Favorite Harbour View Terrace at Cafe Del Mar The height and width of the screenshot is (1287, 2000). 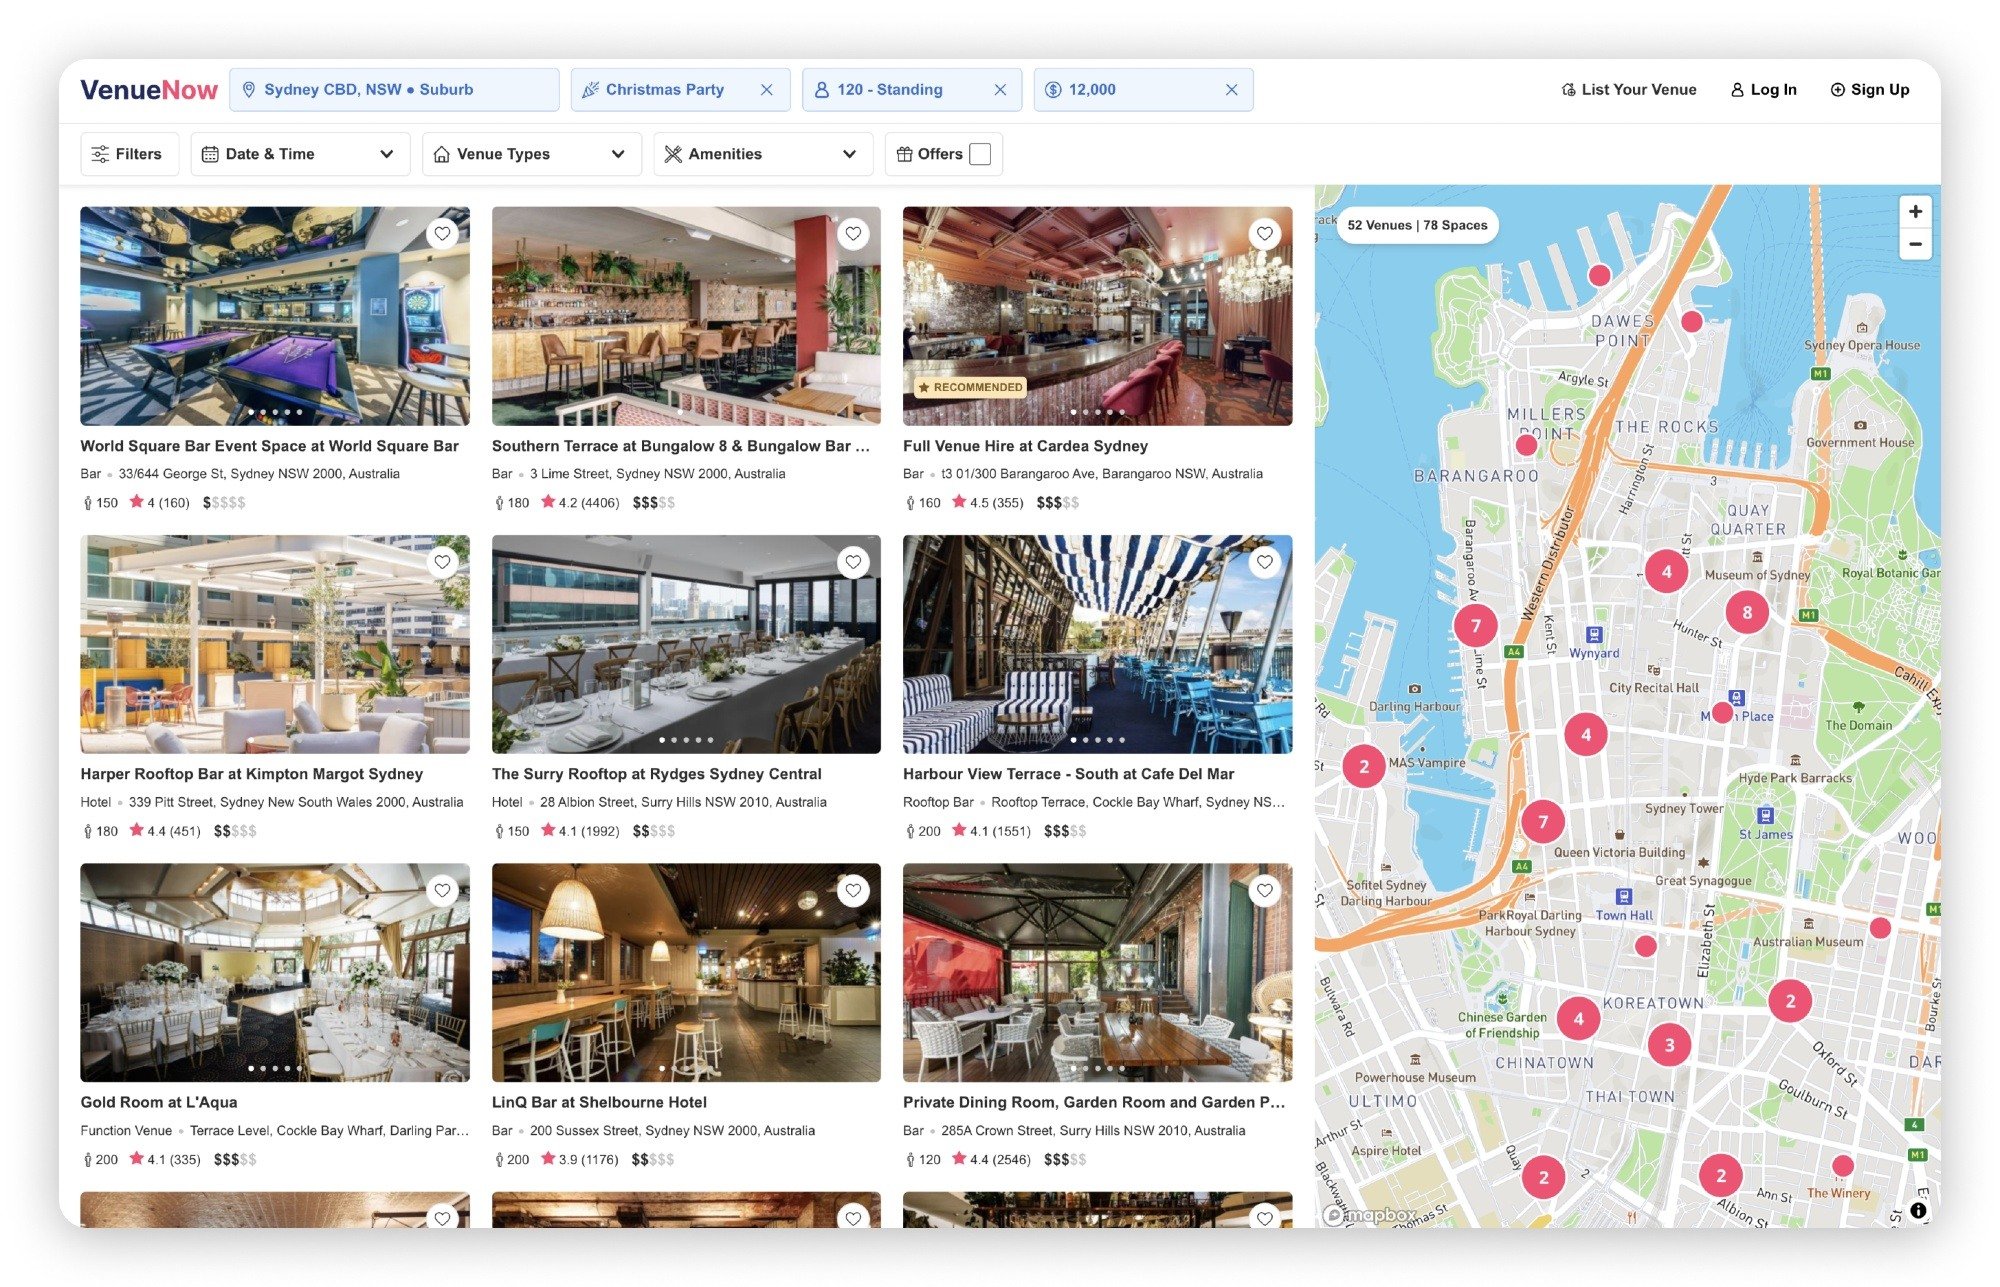tap(1265, 562)
